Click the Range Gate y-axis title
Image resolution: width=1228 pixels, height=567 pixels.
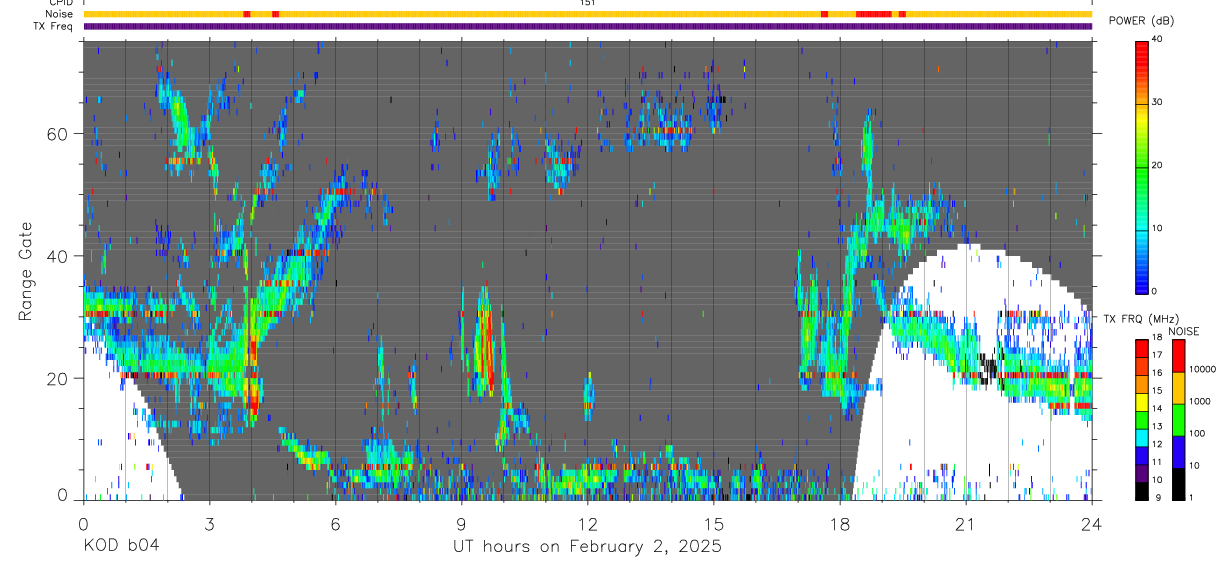click(x=25, y=270)
